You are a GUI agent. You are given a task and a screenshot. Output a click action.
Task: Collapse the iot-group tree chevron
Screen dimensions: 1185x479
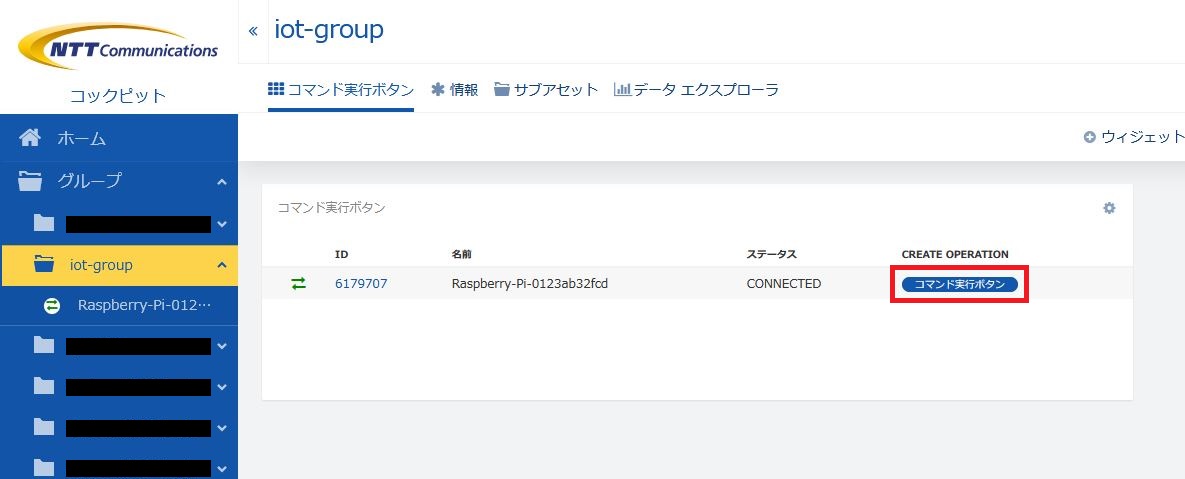click(221, 265)
